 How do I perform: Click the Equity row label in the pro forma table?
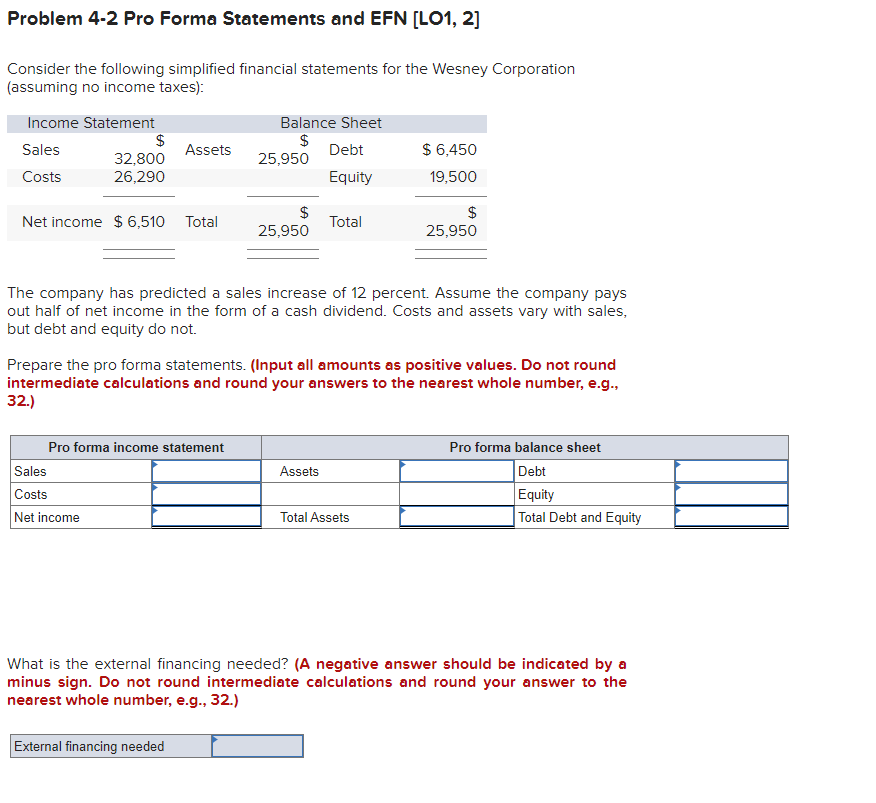coord(539,494)
